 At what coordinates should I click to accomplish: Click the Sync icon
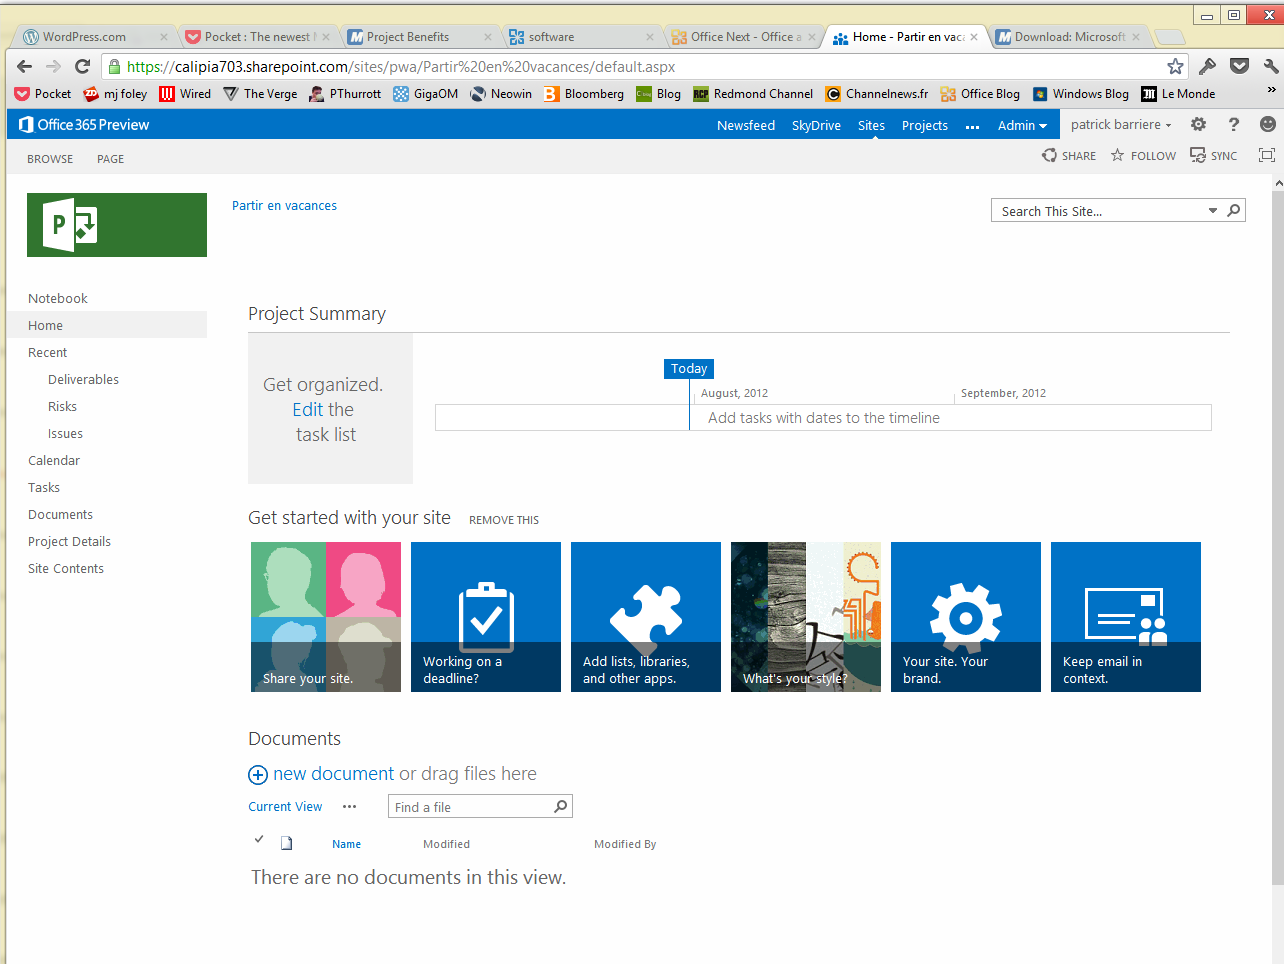tap(1197, 156)
